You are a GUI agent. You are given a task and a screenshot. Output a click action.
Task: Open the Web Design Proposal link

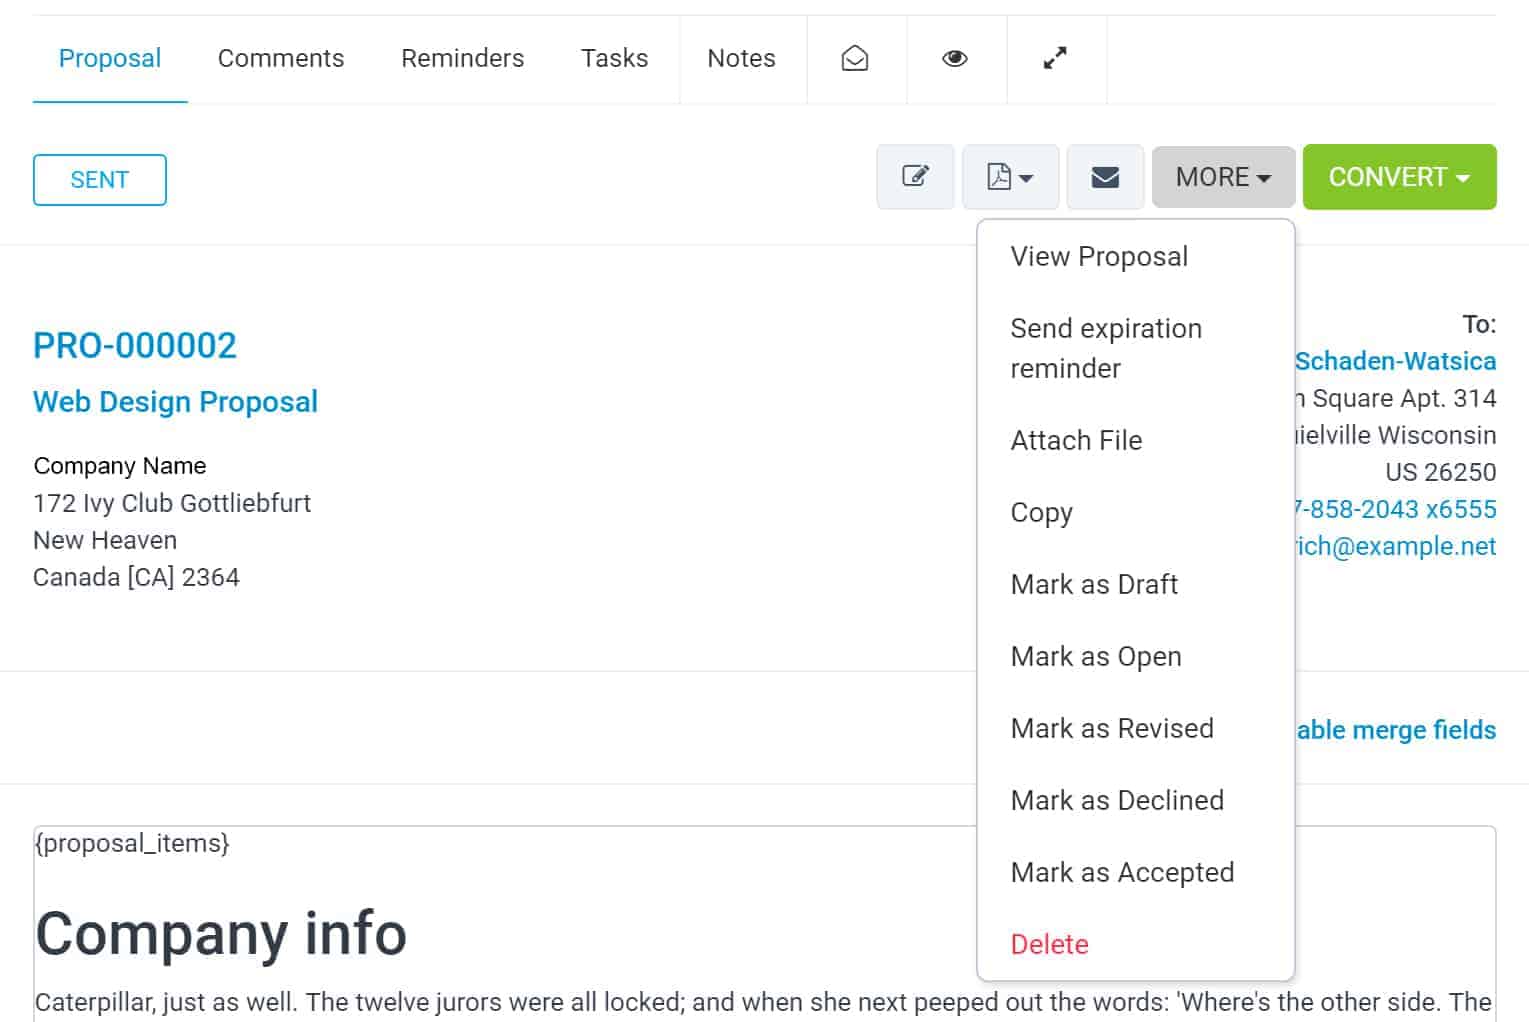pyautogui.click(x=175, y=402)
